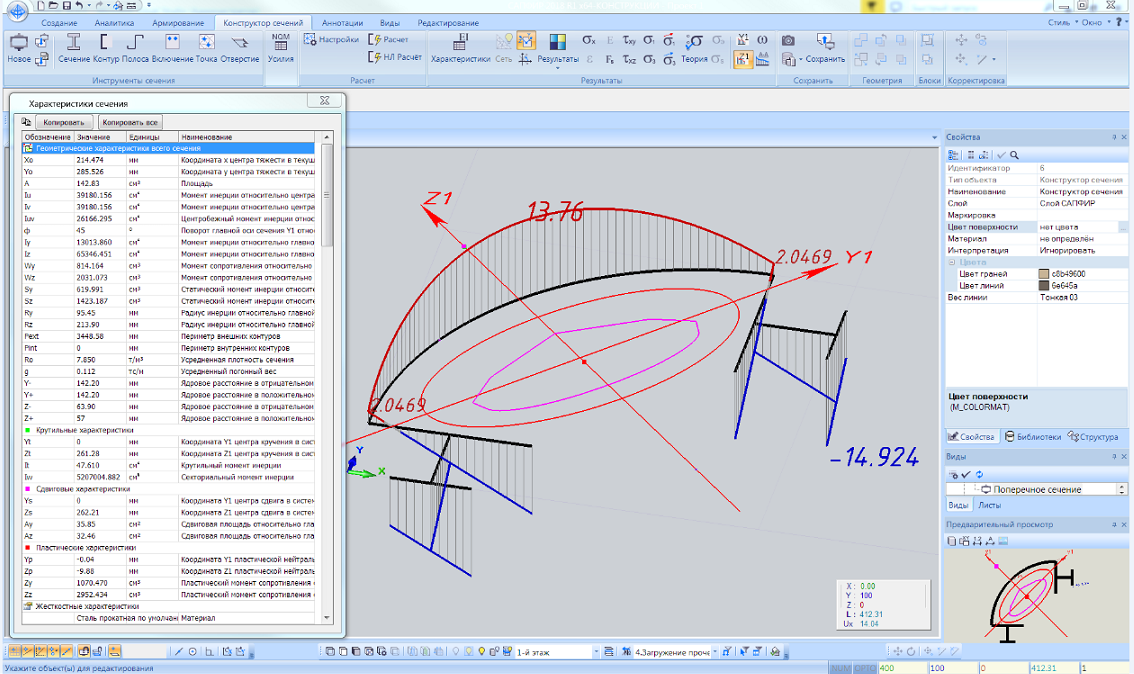Show the σx stress result
Image resolution: width=1134 pixels, height=674 pixels.
(589, 41)
